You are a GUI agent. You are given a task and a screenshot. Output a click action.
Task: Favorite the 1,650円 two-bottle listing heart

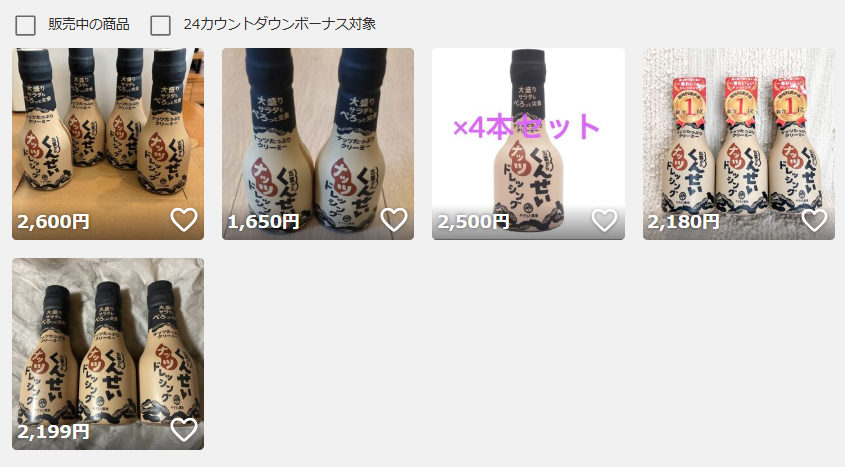click(x=394, y=220)
